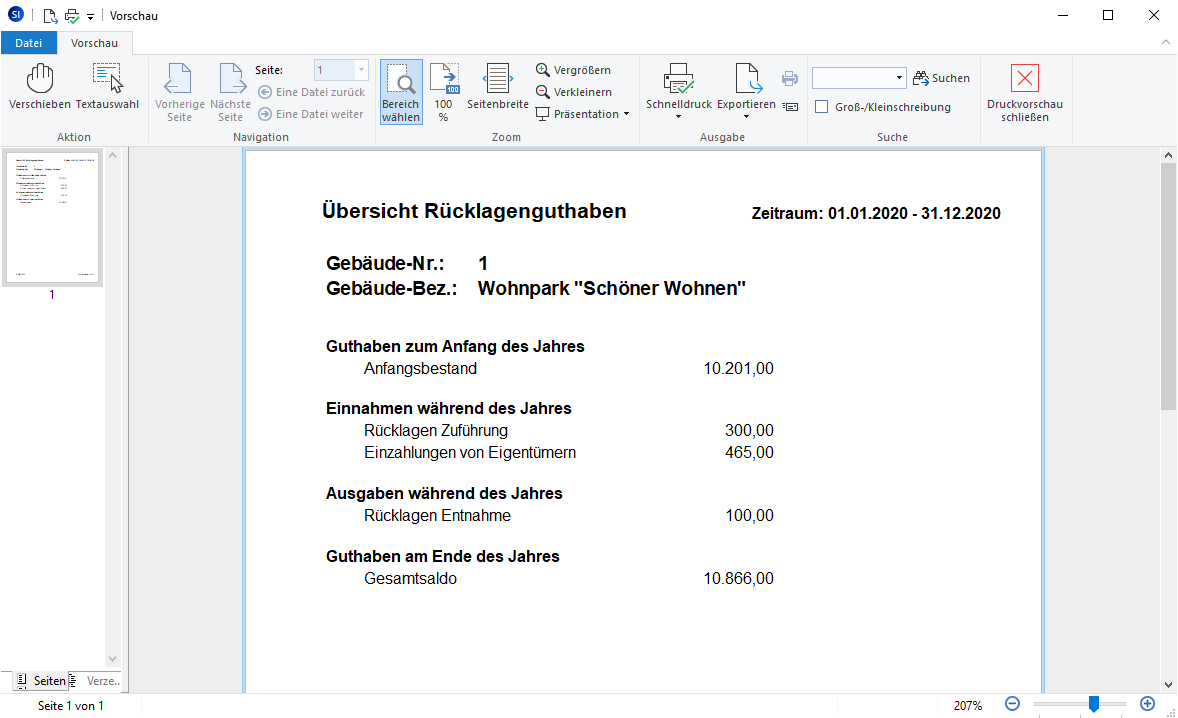This screenshot has height=718, width=1178.
Task: Click Vergrößern to zoom in
Action: [573, 70]
